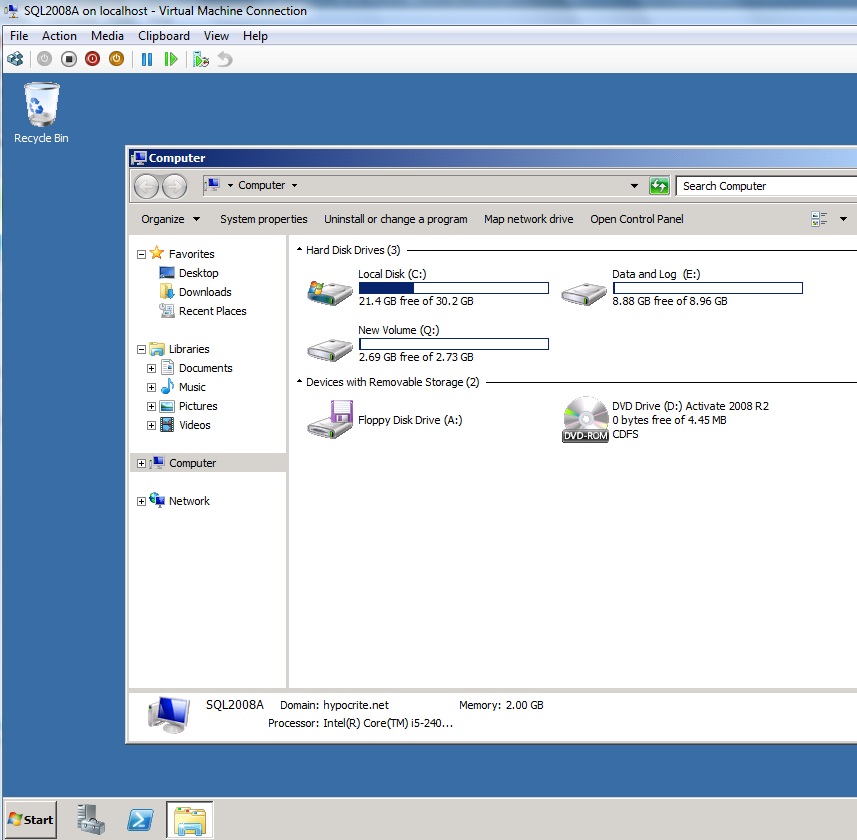Click the Explorer Back arrow button
The width and height of the screenshot is (857, 840).
coord(146,186)
